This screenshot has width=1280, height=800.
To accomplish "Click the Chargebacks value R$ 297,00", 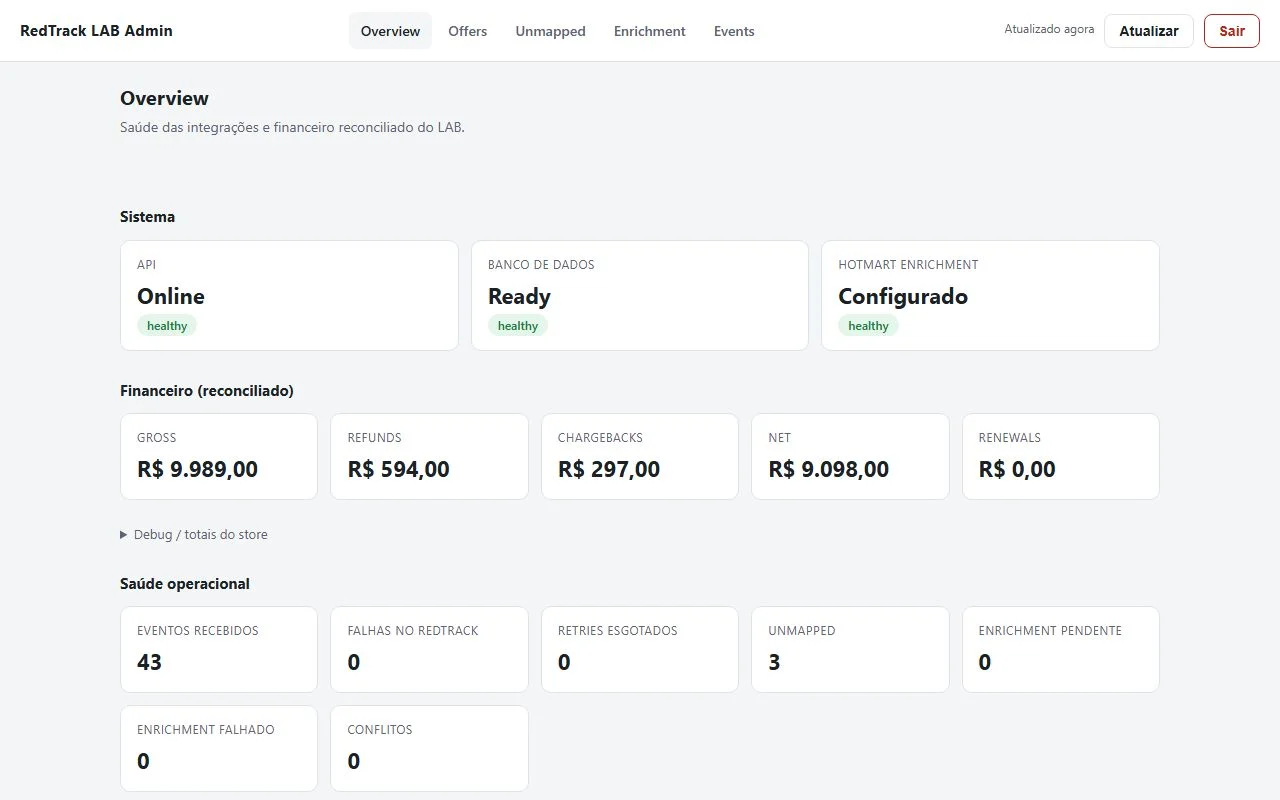I will point(609,469).
